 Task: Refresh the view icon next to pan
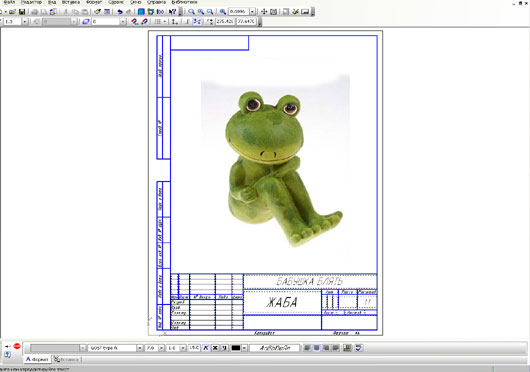click(x=274, y=11)
